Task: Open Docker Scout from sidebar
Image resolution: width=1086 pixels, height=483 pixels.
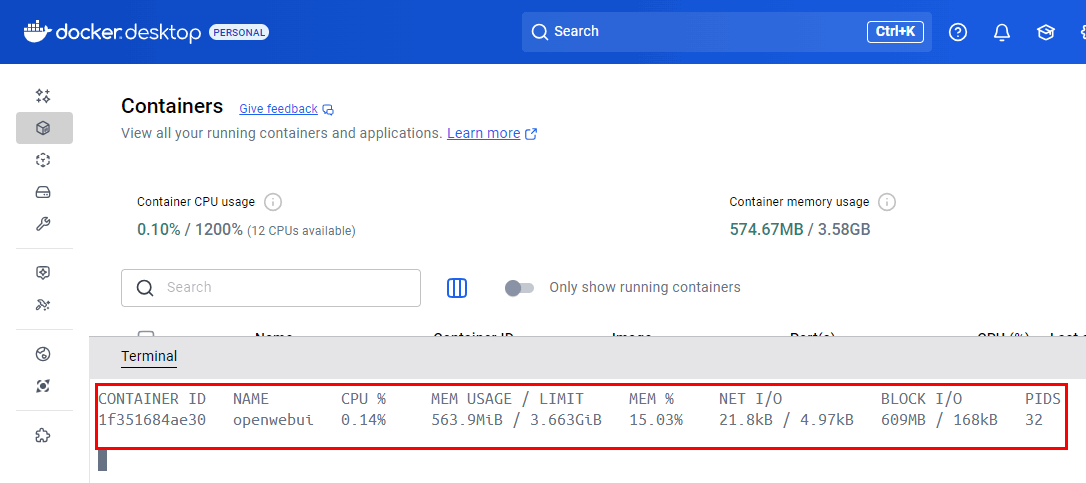Action: pos(43,273)
